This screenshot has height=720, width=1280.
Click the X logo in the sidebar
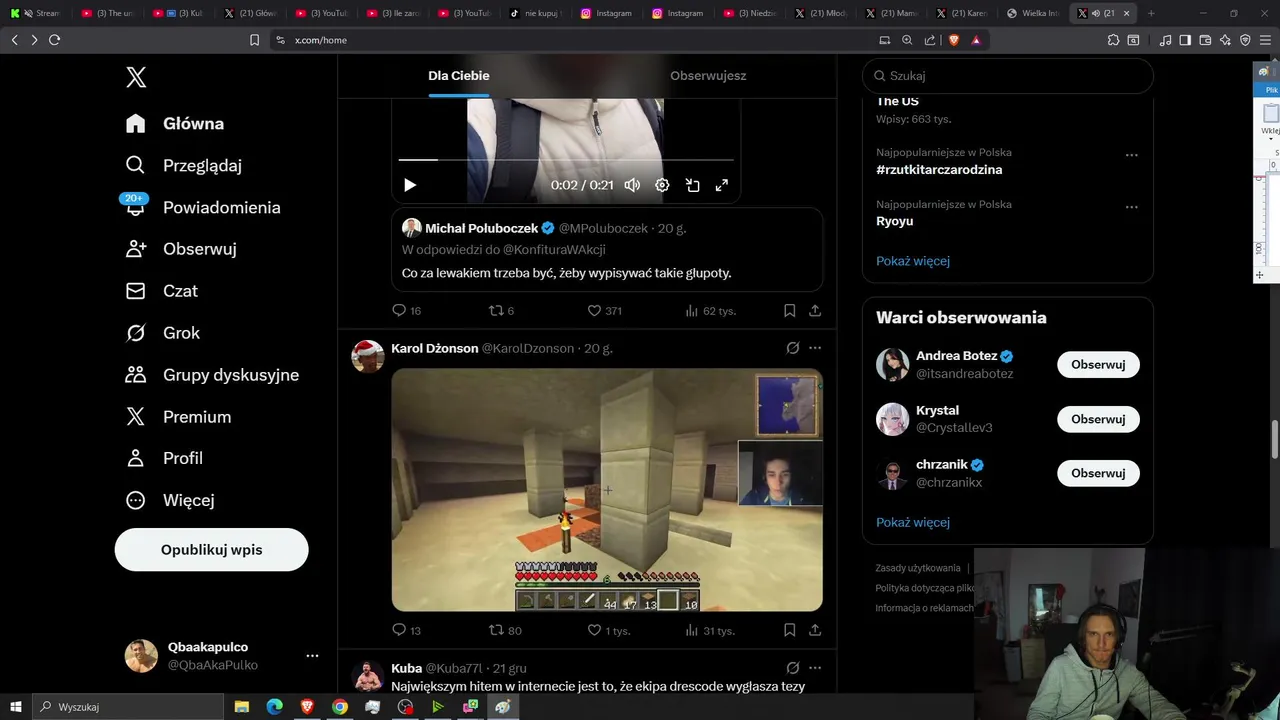point(136,77)
